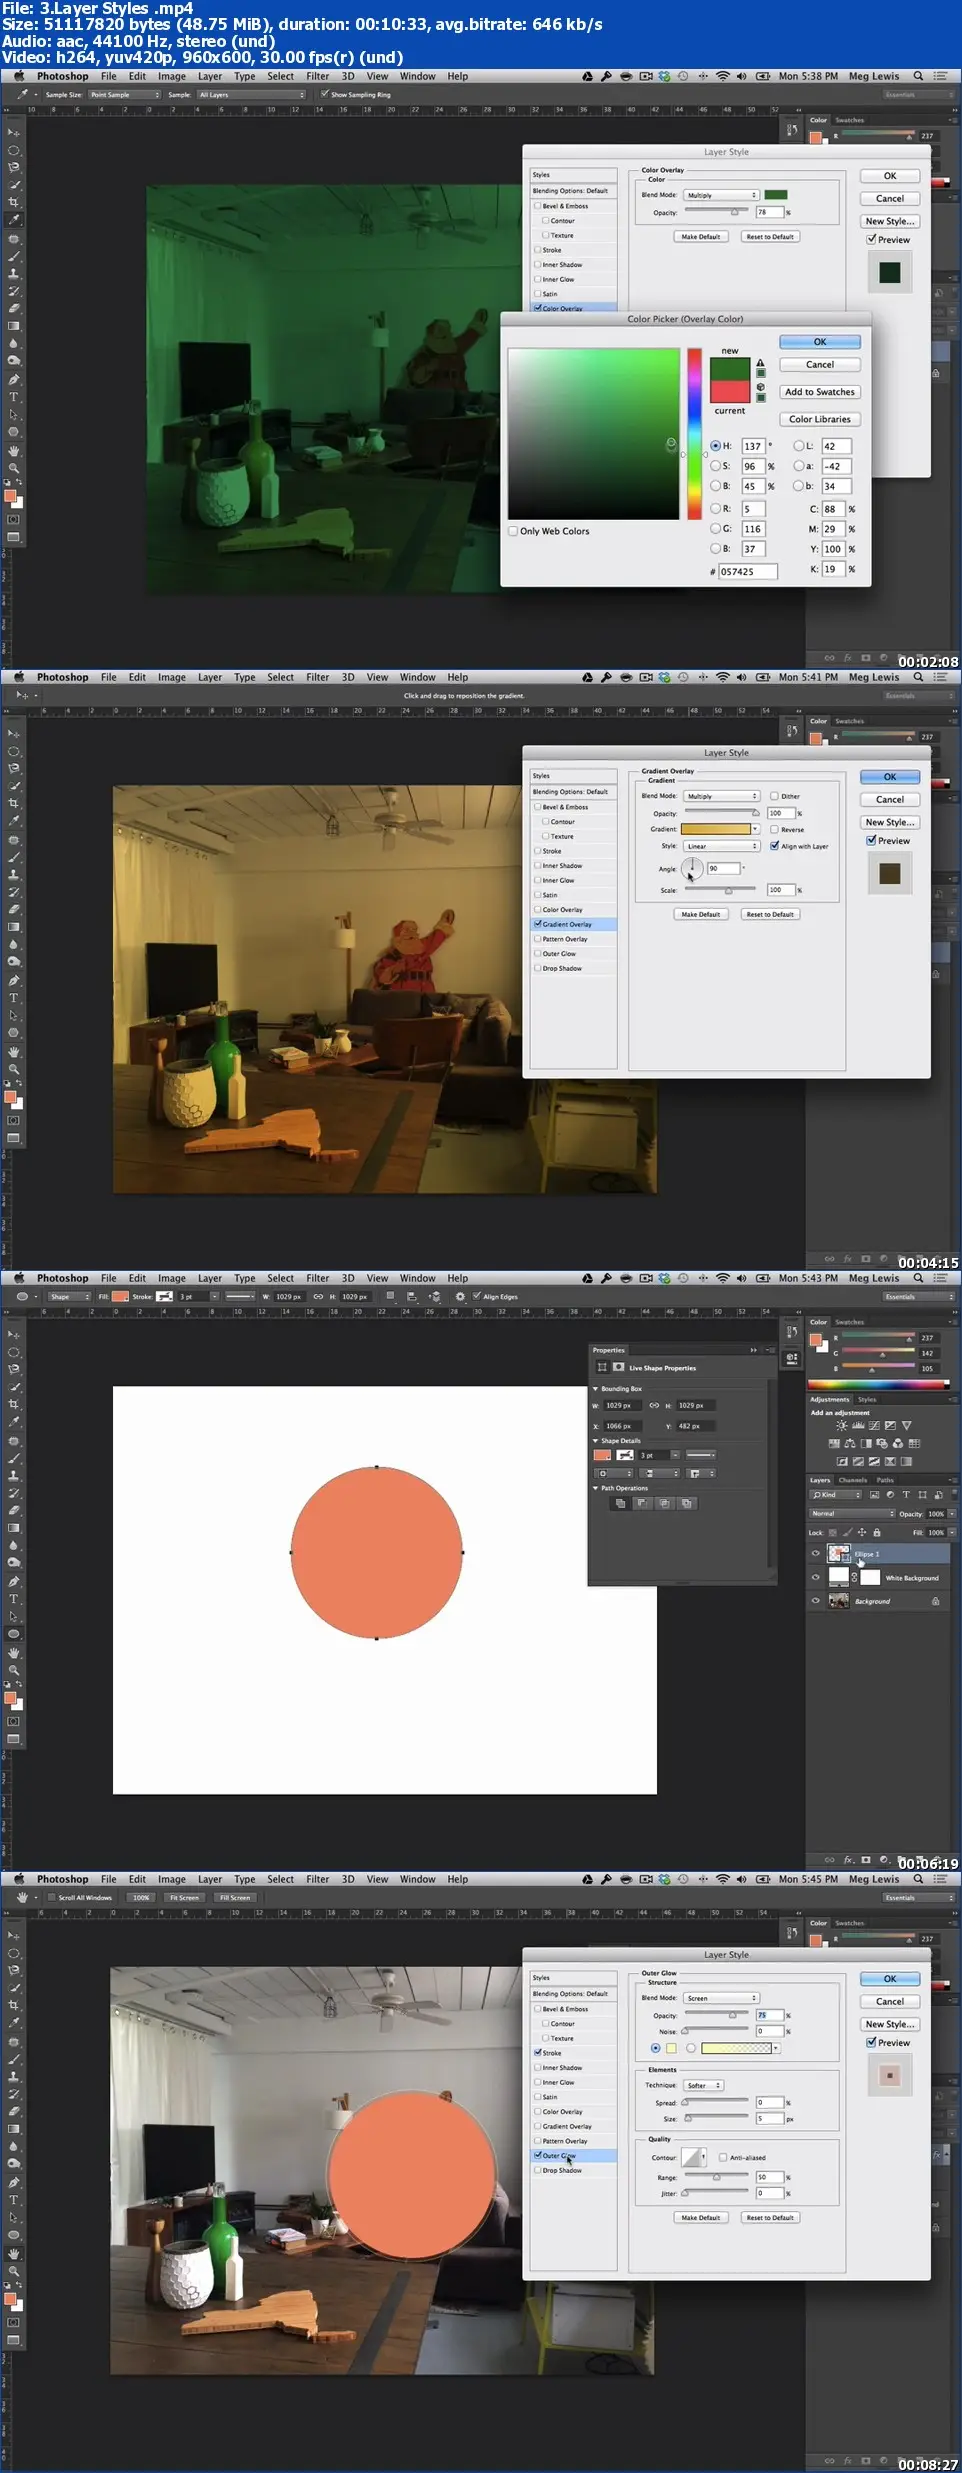
Task: Open the 3 pt stroke width dropdown in Properties
Action: [x=675, y=1455]
